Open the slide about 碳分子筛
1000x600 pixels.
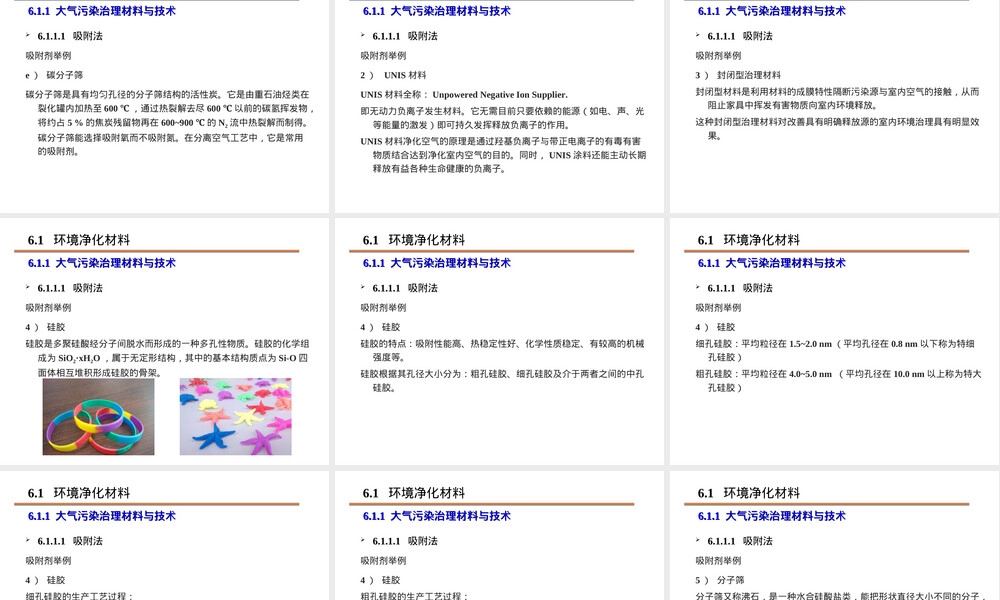pos(165,106)
